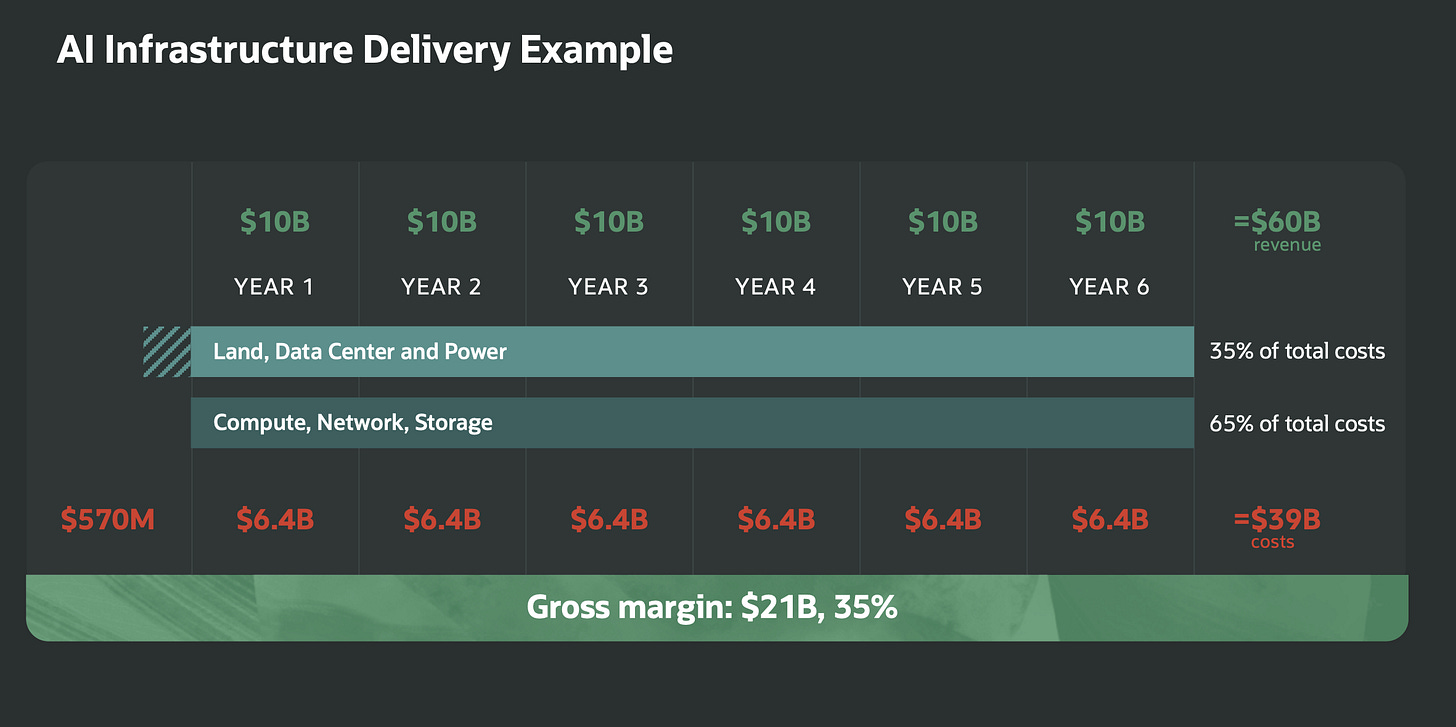Select the YEAR 2 column label
1456x727 pixels.
point(441,287)
